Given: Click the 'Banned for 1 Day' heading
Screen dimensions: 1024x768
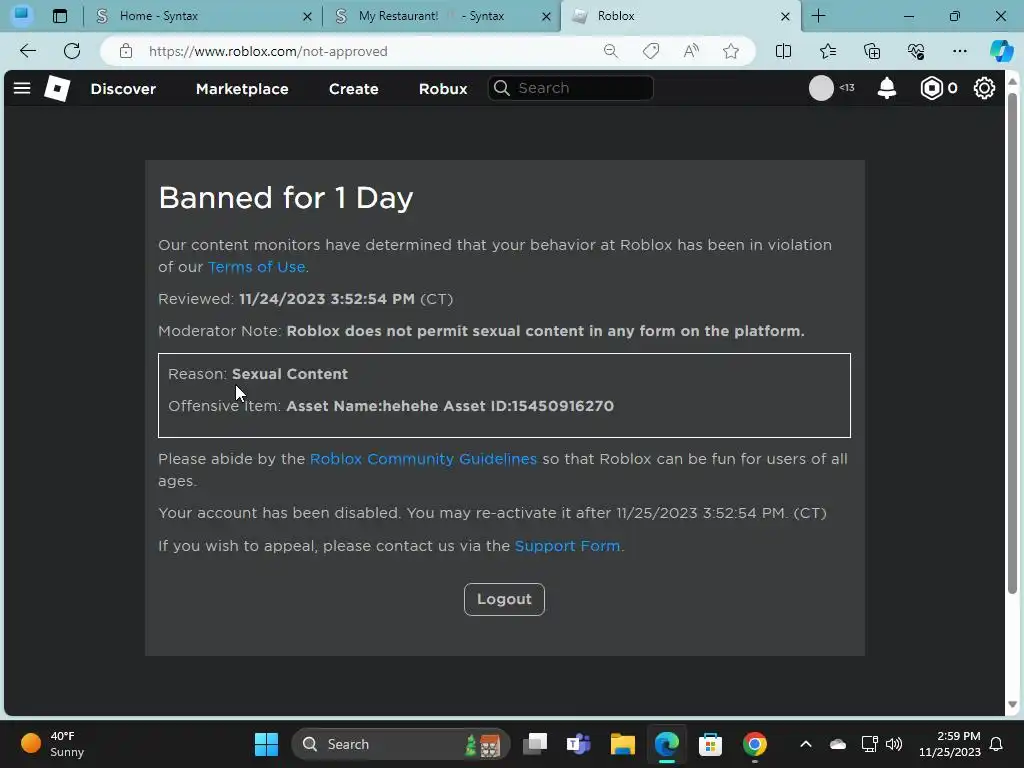Looking at the screenshot, I should tap(286, 198).
